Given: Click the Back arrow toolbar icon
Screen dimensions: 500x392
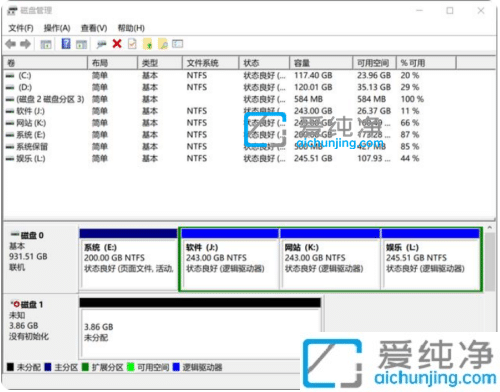Looking at the screenshot, I should pyautogui.click(x=11, y=44).
